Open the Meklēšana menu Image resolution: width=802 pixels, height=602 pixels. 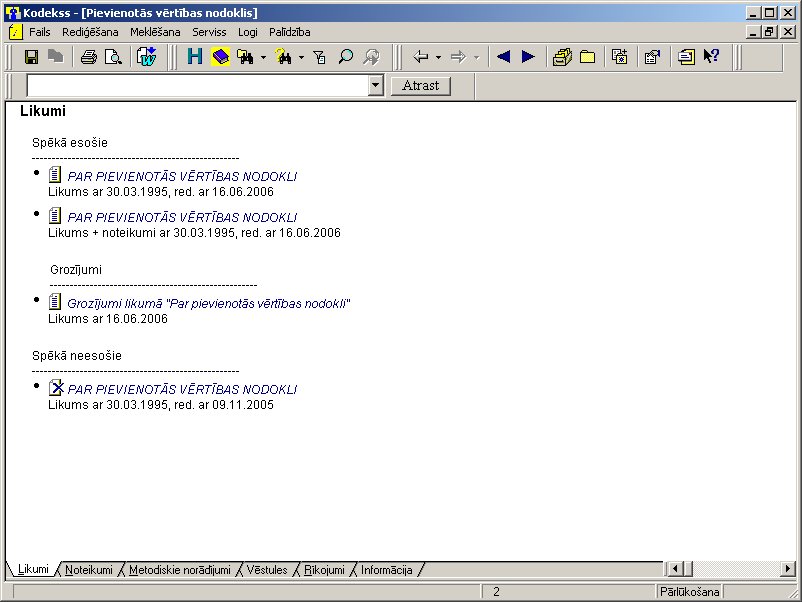pyautogui.click(x=155, y=32)
